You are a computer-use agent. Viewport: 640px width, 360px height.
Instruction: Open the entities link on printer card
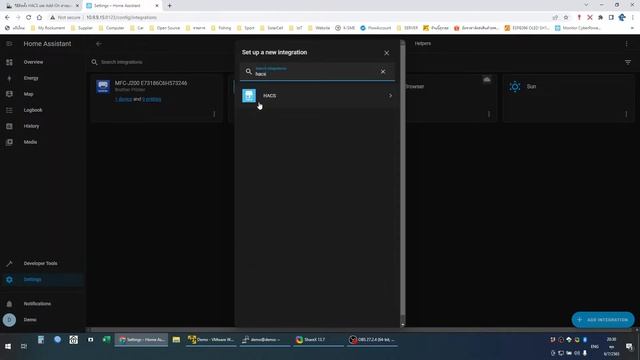151,99
